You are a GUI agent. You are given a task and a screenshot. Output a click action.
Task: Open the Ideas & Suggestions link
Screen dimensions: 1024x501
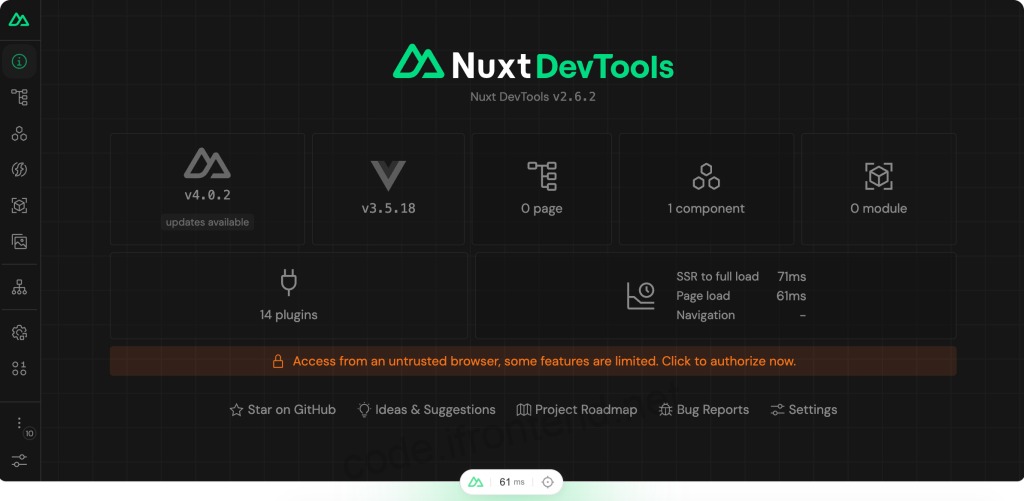pos(426,410)
